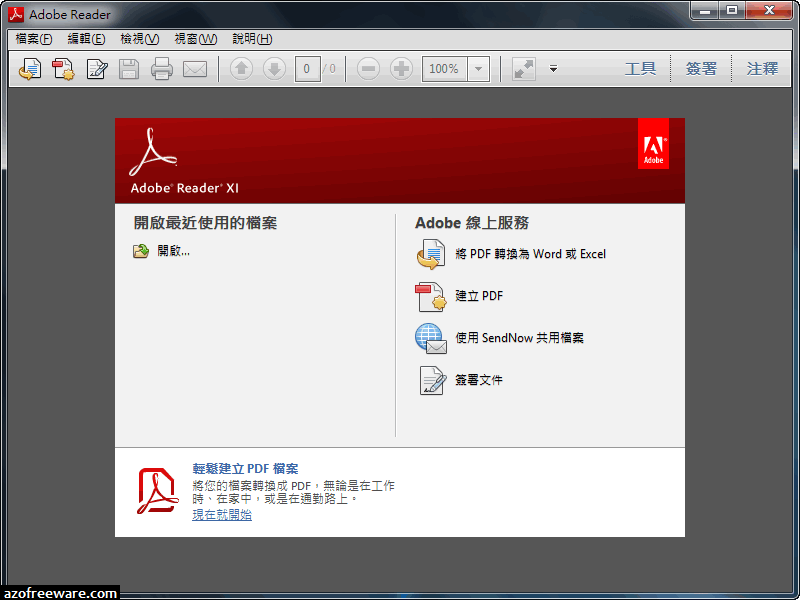Viewport: 800px width, 600px height.
Task: Maximize the Adobe Reader window
Action: pyautogui.click(x=732, y=10)
